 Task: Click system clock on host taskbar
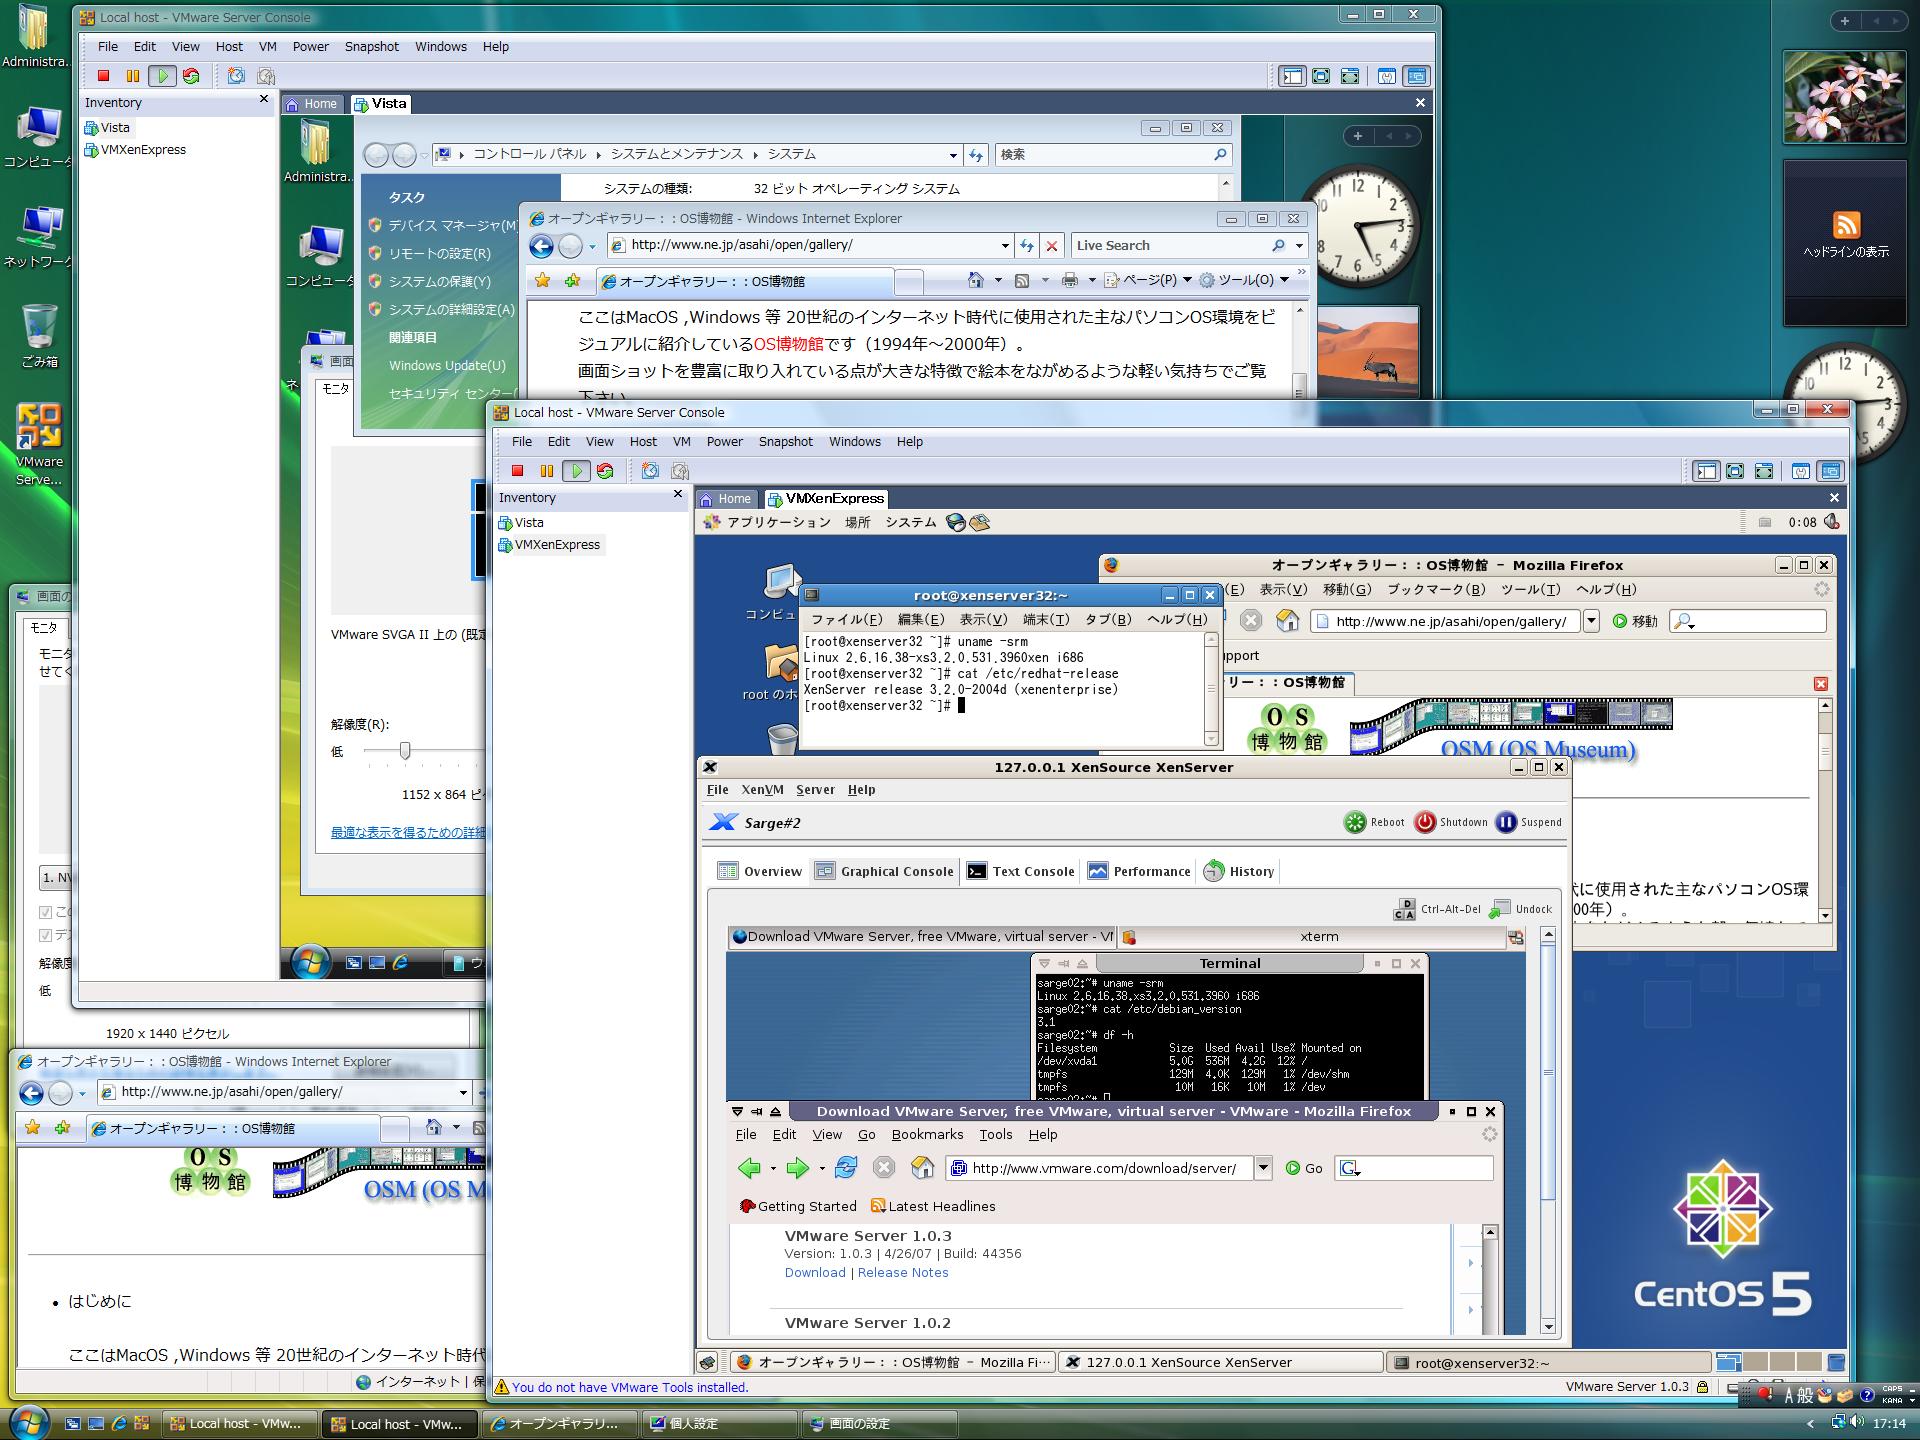point(1888,1424)
